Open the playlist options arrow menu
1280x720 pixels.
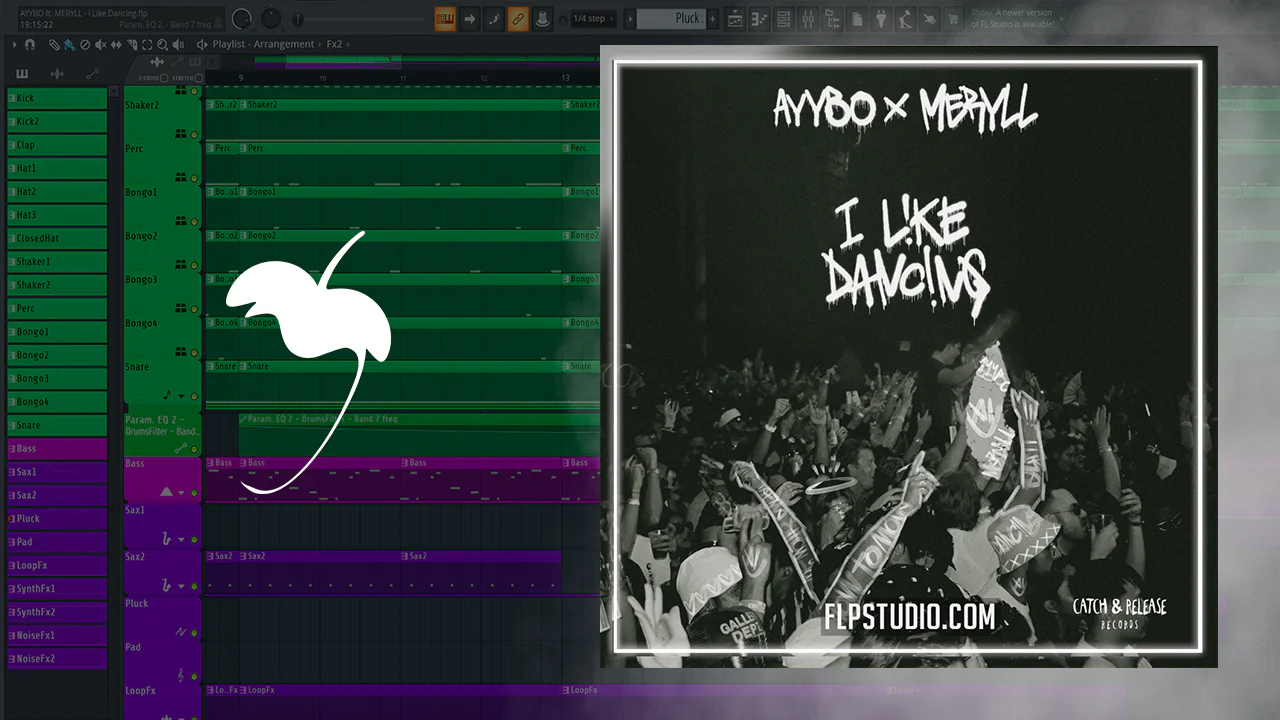[15, 45]
